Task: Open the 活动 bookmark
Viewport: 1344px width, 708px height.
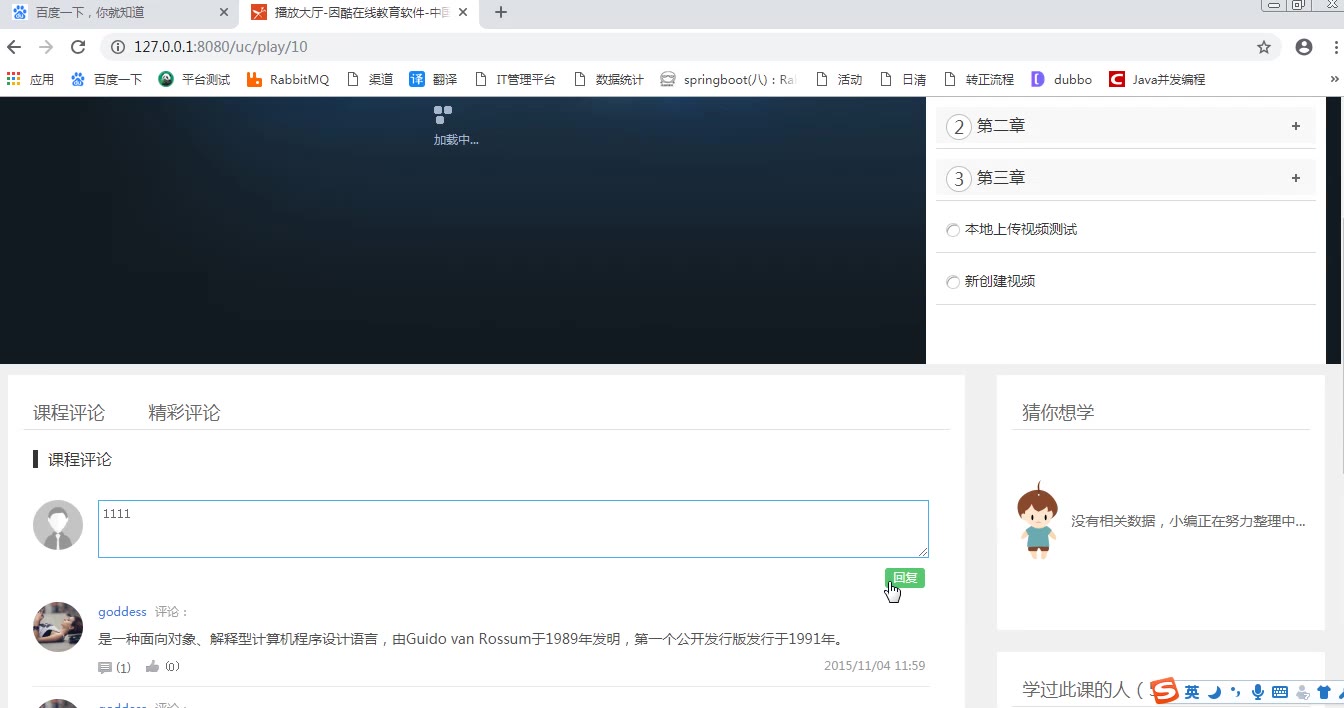Action: [x=839, y=79]
